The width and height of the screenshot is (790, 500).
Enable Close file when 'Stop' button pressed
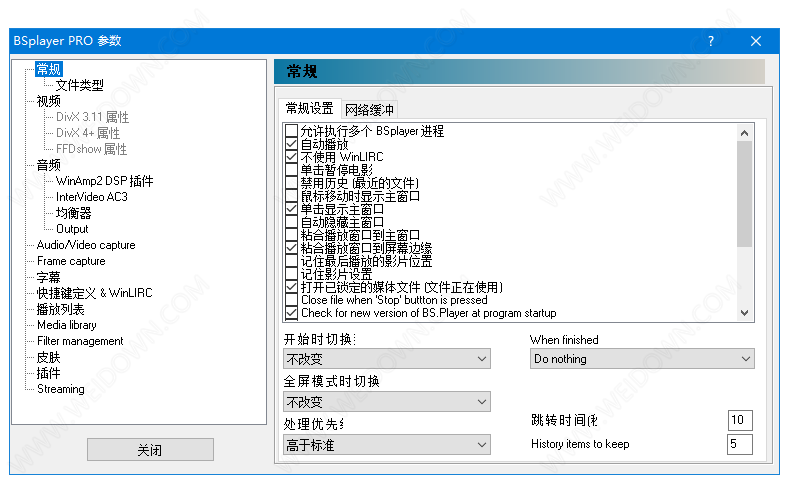291,300
